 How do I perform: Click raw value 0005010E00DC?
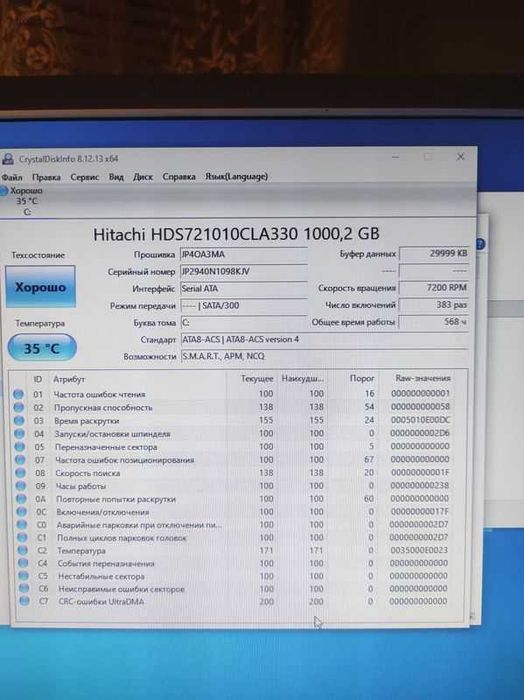420,420
